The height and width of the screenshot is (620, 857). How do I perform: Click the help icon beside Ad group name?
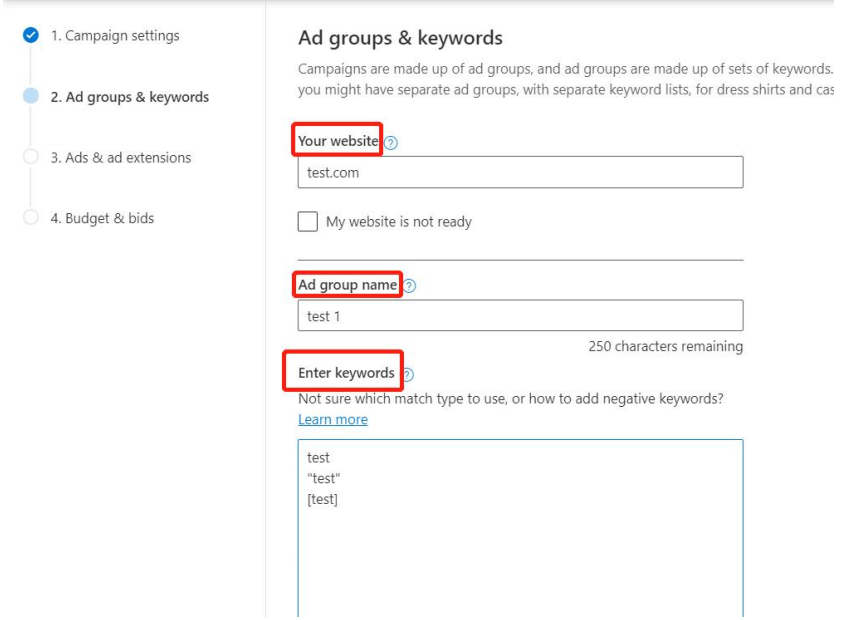tap(409, 286)
